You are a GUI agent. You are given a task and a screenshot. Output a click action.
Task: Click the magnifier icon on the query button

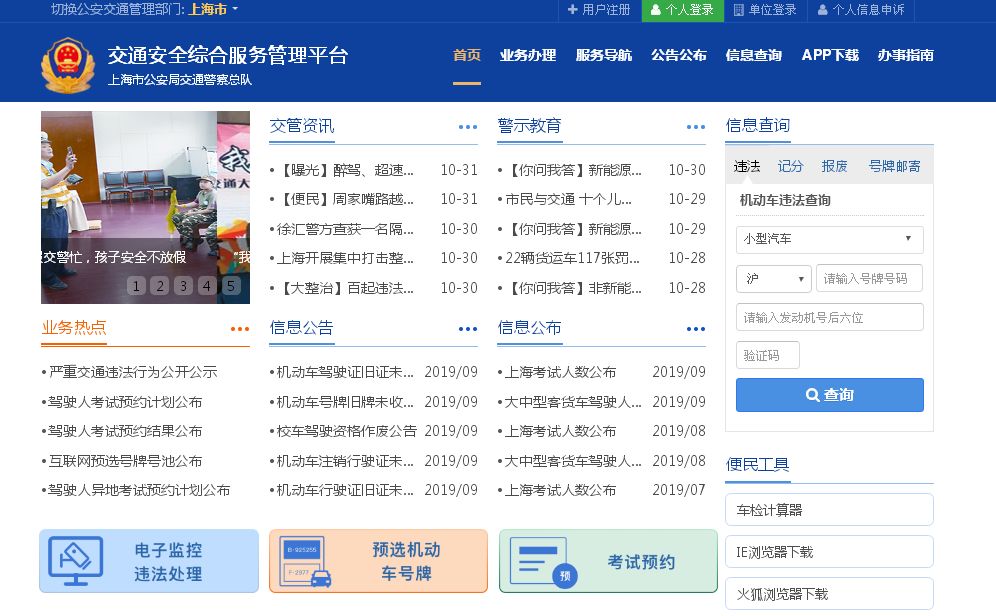[812, 395]
